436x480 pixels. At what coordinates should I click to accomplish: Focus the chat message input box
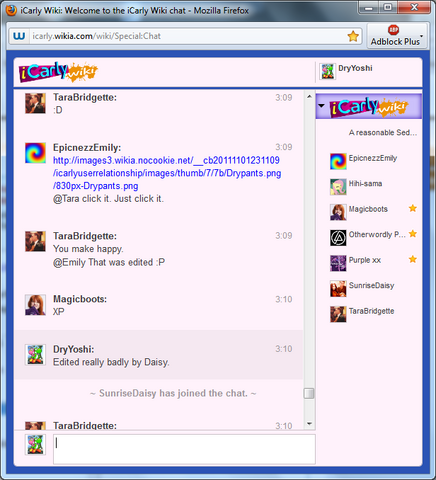click(184, 449)
